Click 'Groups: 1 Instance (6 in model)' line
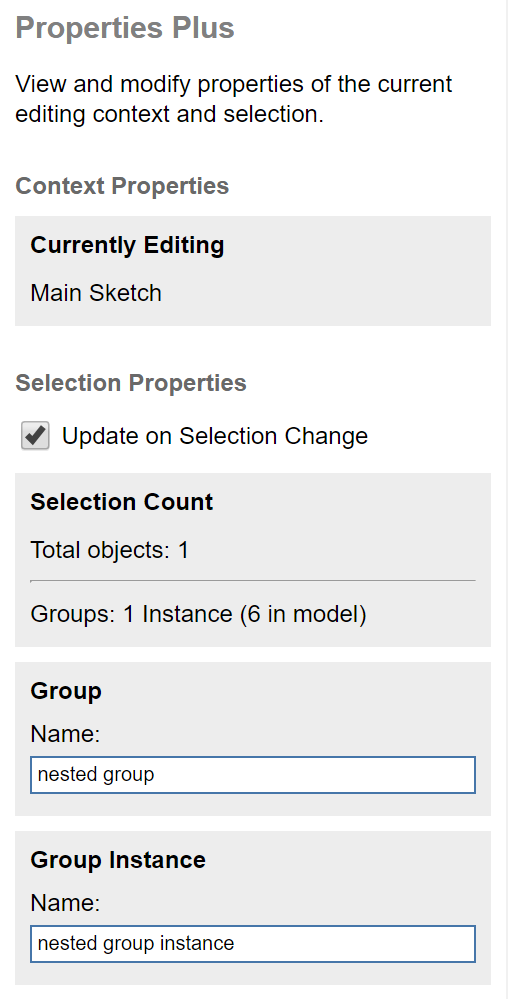This screenshot has height=999, width=508. (198, 614)
